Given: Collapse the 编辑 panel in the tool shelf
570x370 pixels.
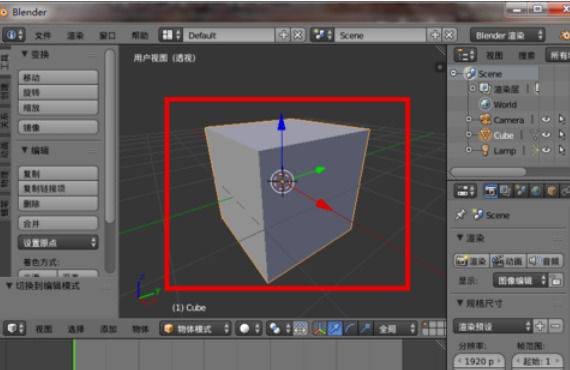Looking at the screenshot, I should tap(25, 150).
